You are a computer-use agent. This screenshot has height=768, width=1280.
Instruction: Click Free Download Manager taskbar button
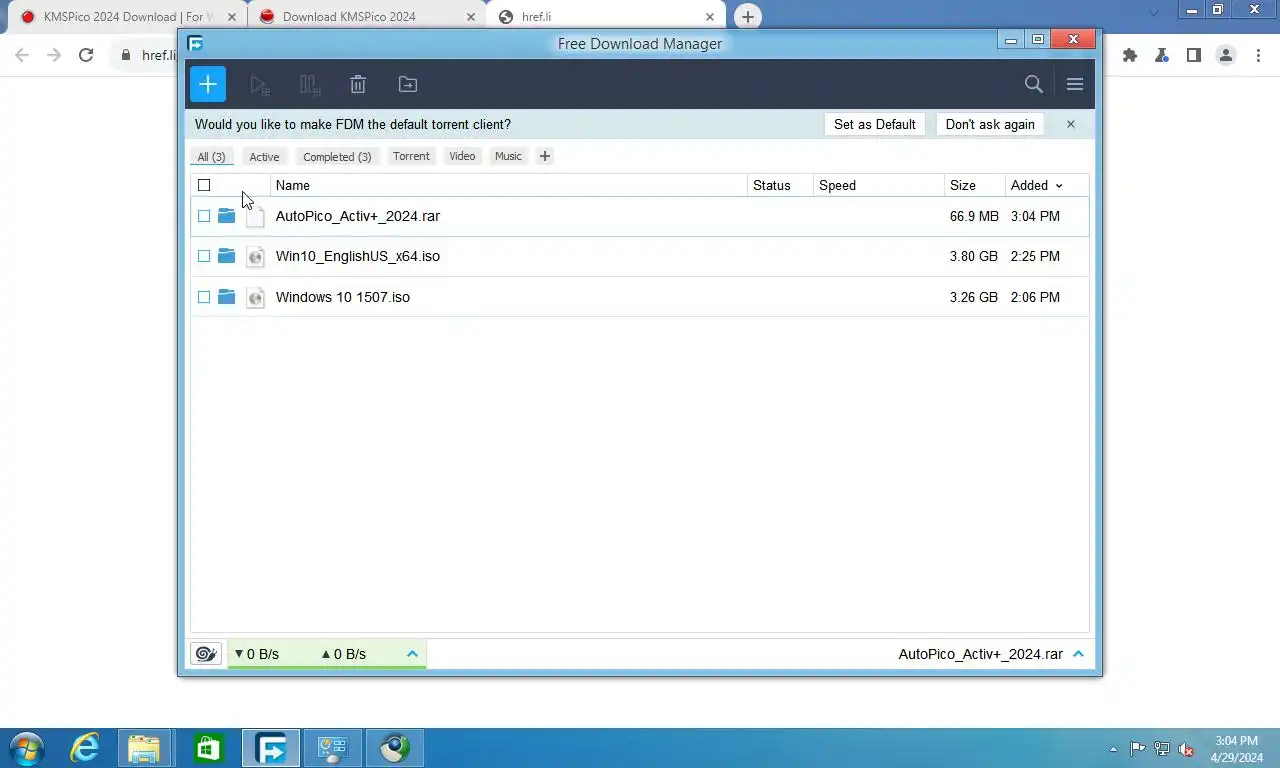pyautogui.click(x=270, y=748)
